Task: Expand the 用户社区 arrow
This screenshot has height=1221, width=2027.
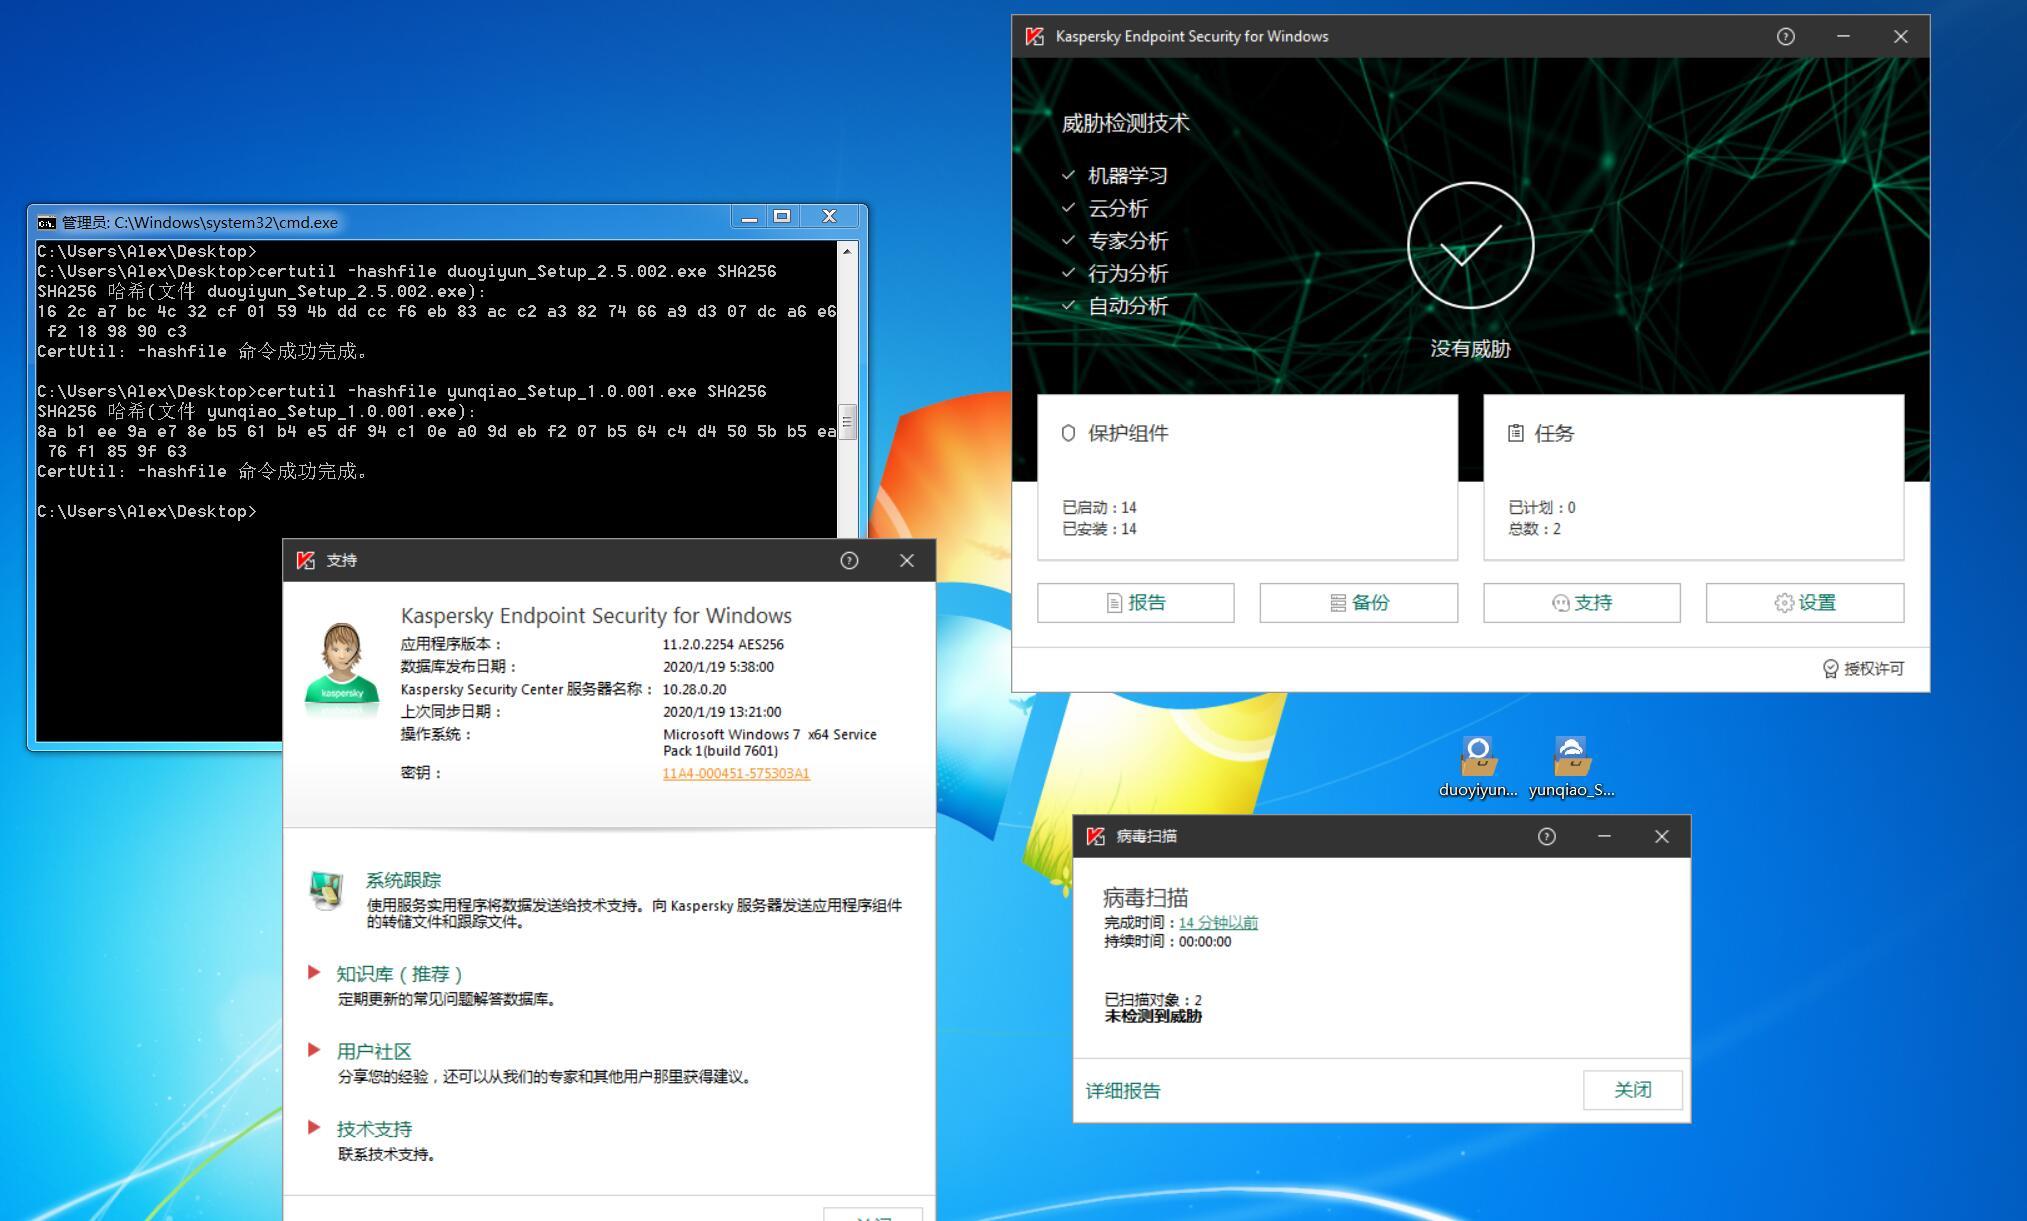Action: pos(314,1050)
